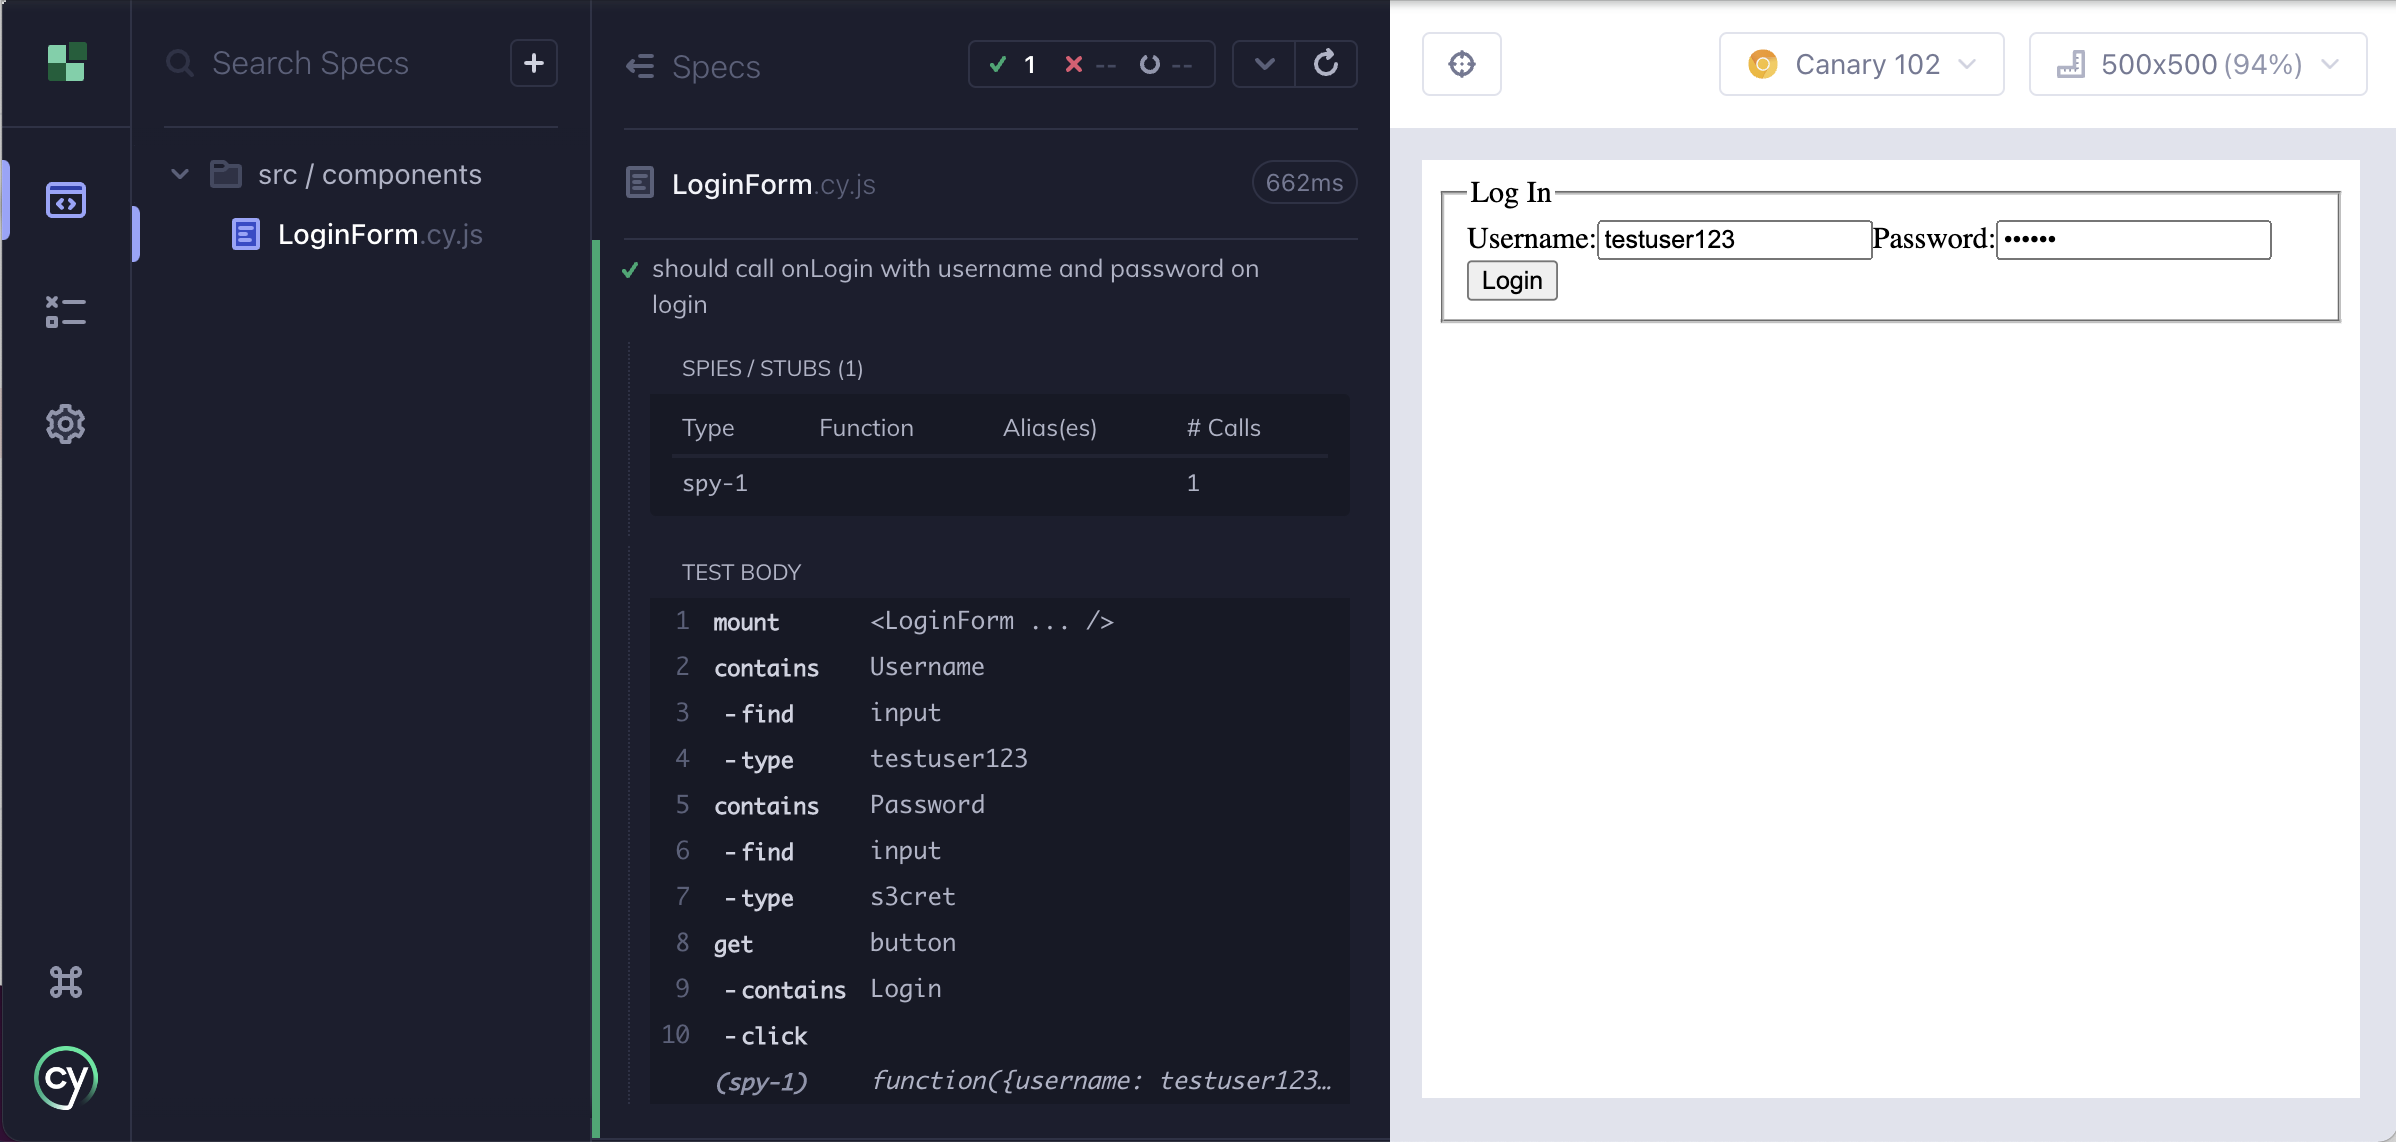2396x1142 pixels.
Task: Click the reporter header document icon
Action: (640, 183)
